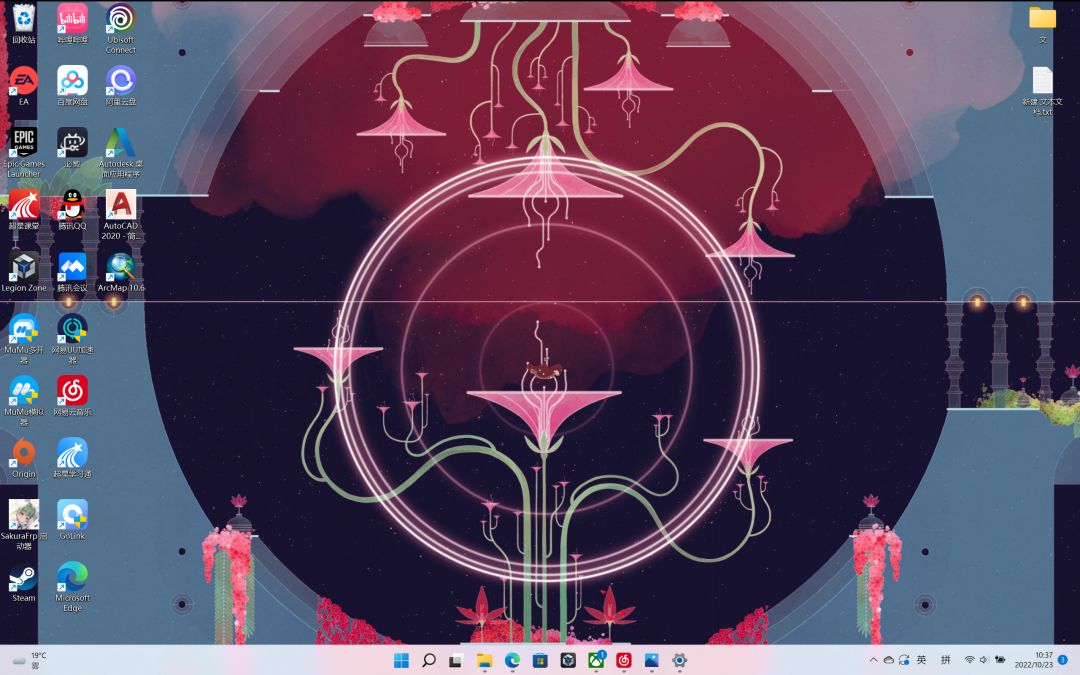Launch Tencent Meeting (腾讯会议) shortcut

72,271
